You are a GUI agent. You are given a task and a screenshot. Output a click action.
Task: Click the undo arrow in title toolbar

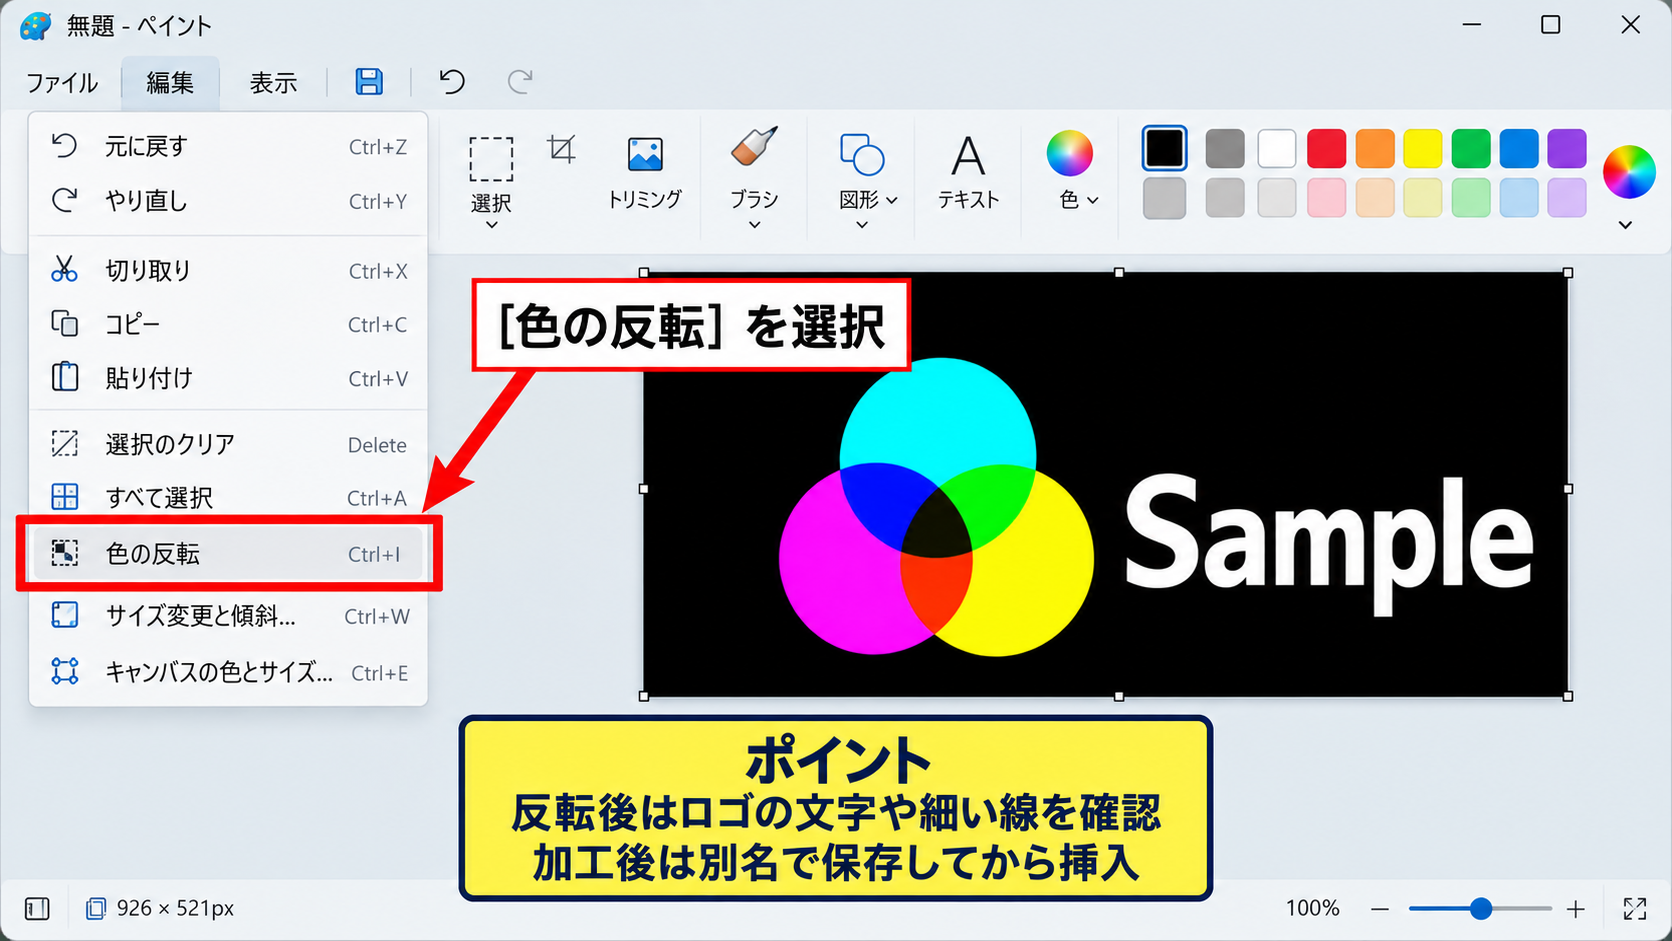click(452, 81)
